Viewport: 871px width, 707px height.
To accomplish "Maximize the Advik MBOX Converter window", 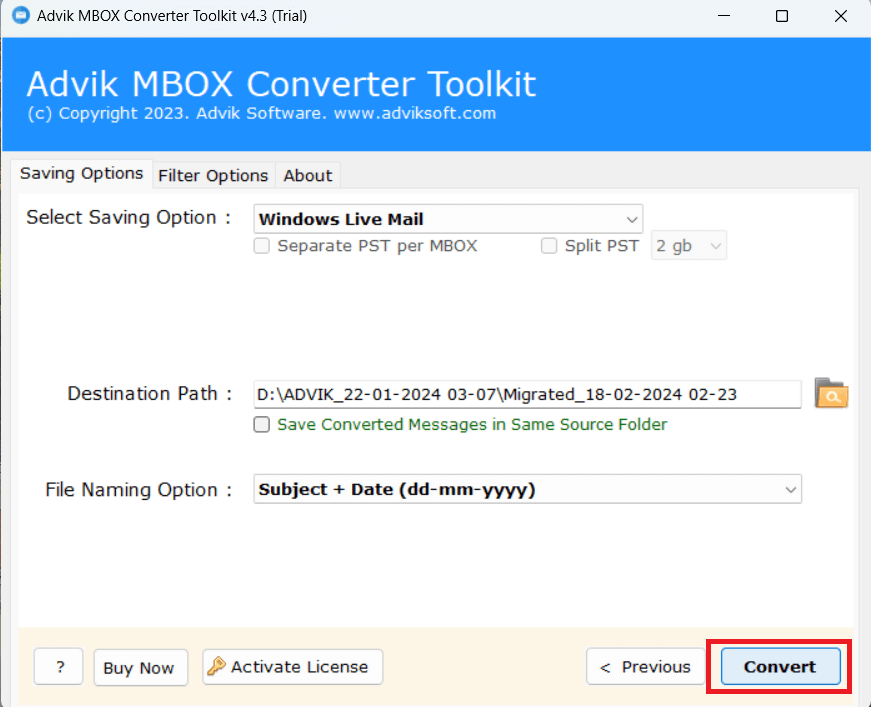I will pos(782,16).
